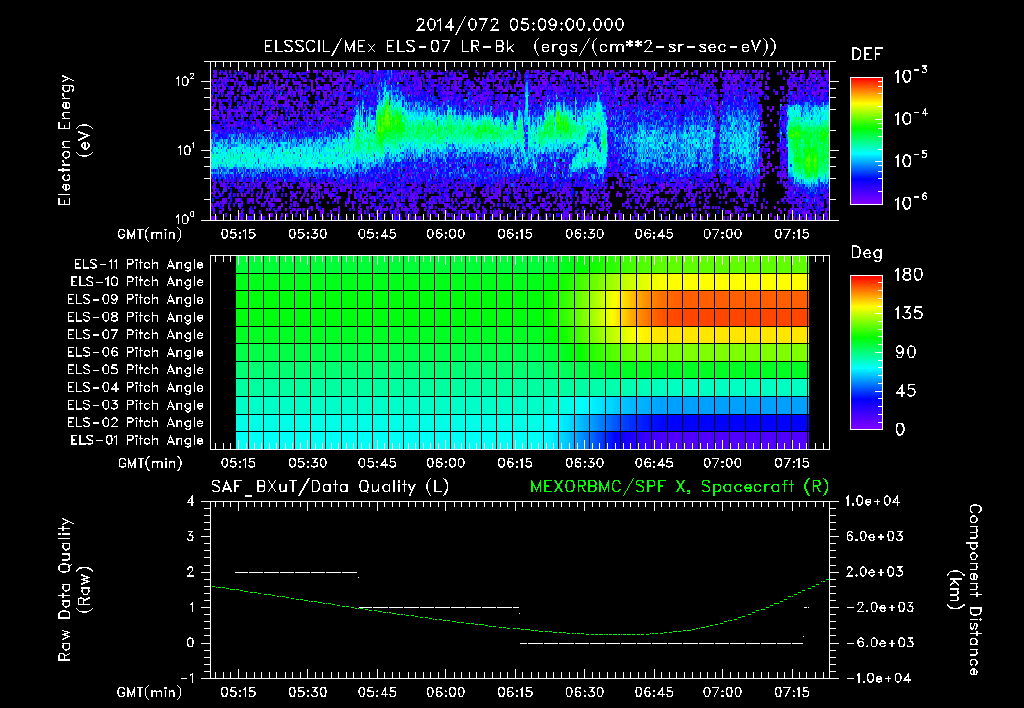
Task: Click the ELS-03 Pitch Angle row label
Action: 136,405
